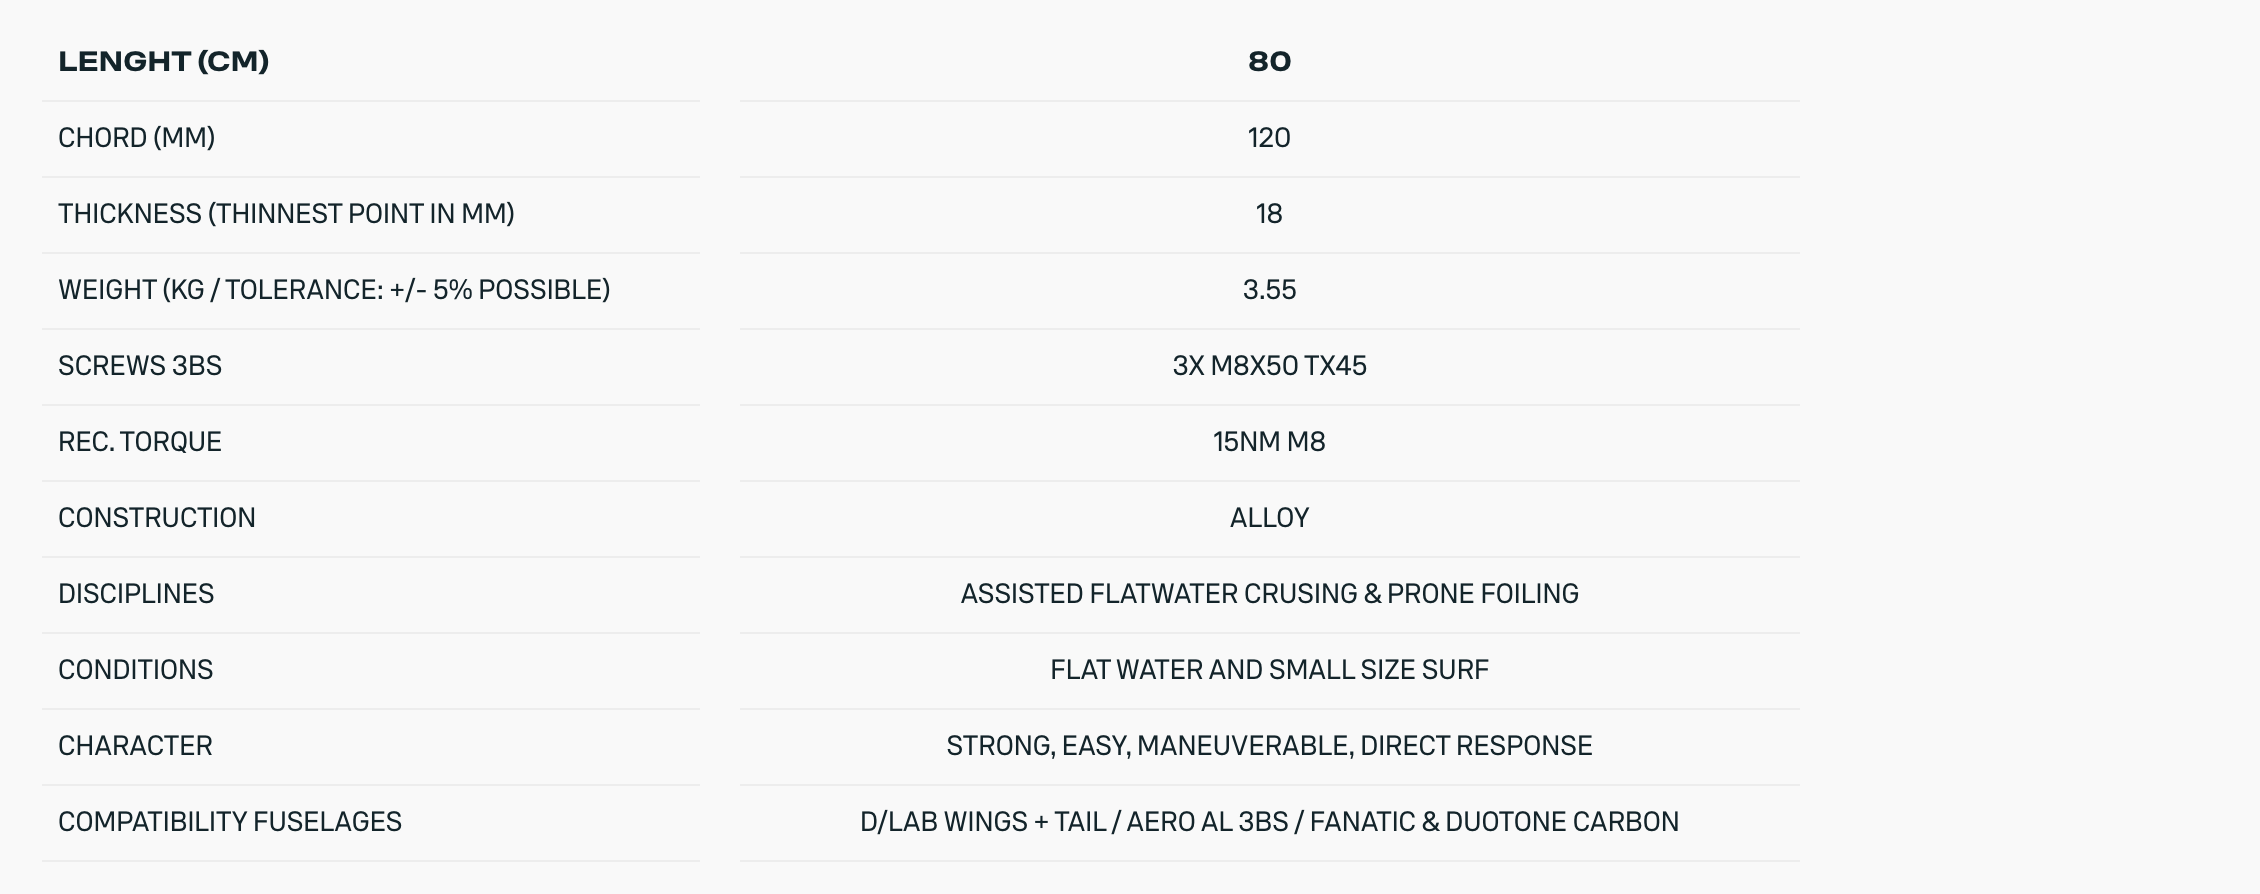Click the SCREWS 3BS row label
The width and height of the screenshot is (2260, 894).
pyautogui.click(x=140, y=366)
